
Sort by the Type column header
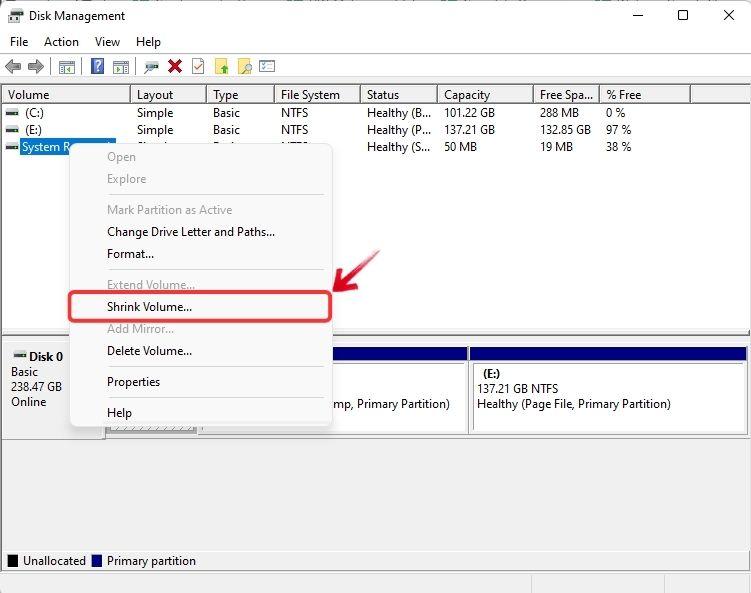coord(240,94)
